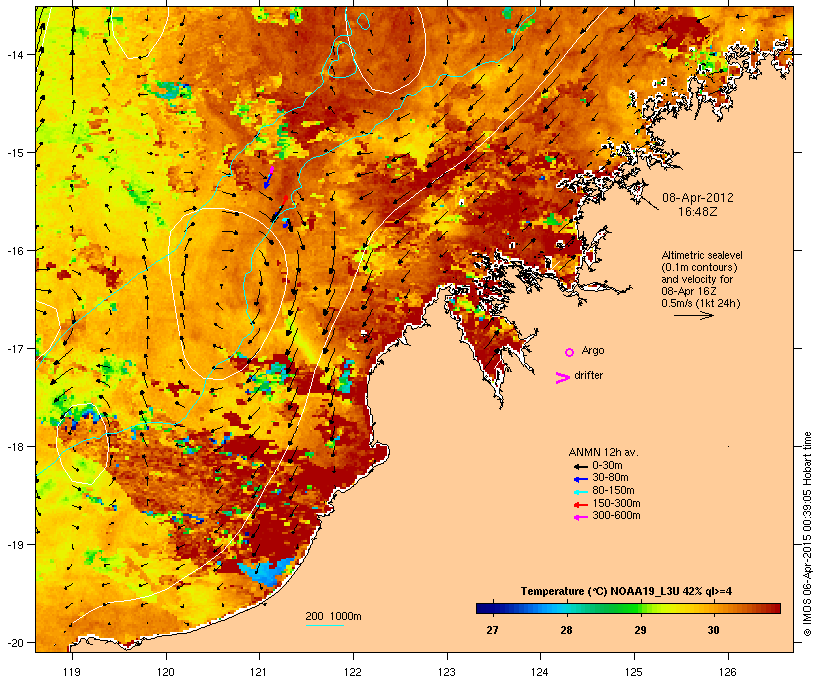820x680 pixels.
Task: Click the cyan 200 1000m isobath legend line
Action: click(x=325, y=625)
